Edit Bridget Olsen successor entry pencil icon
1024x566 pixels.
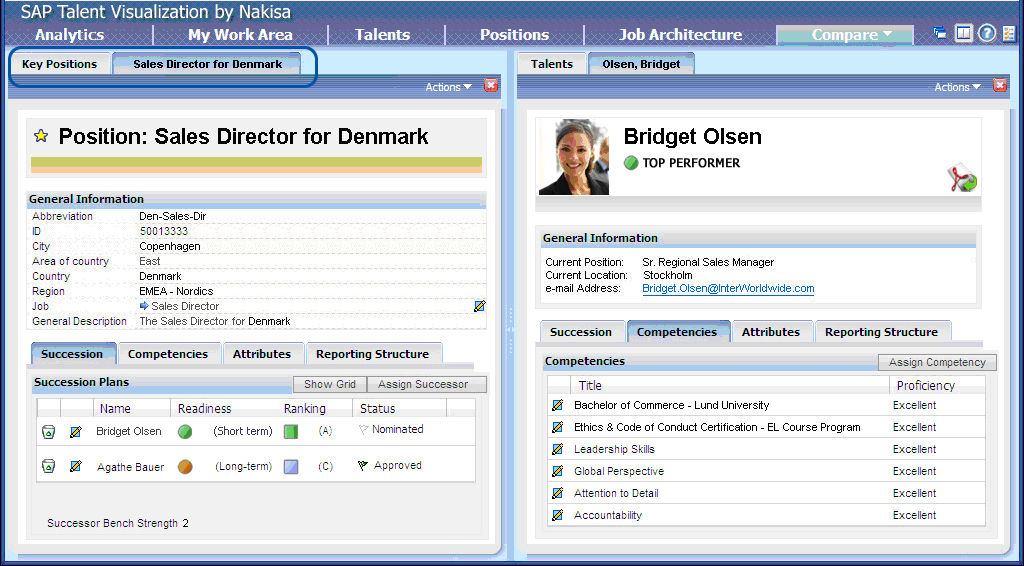point(76,432)
